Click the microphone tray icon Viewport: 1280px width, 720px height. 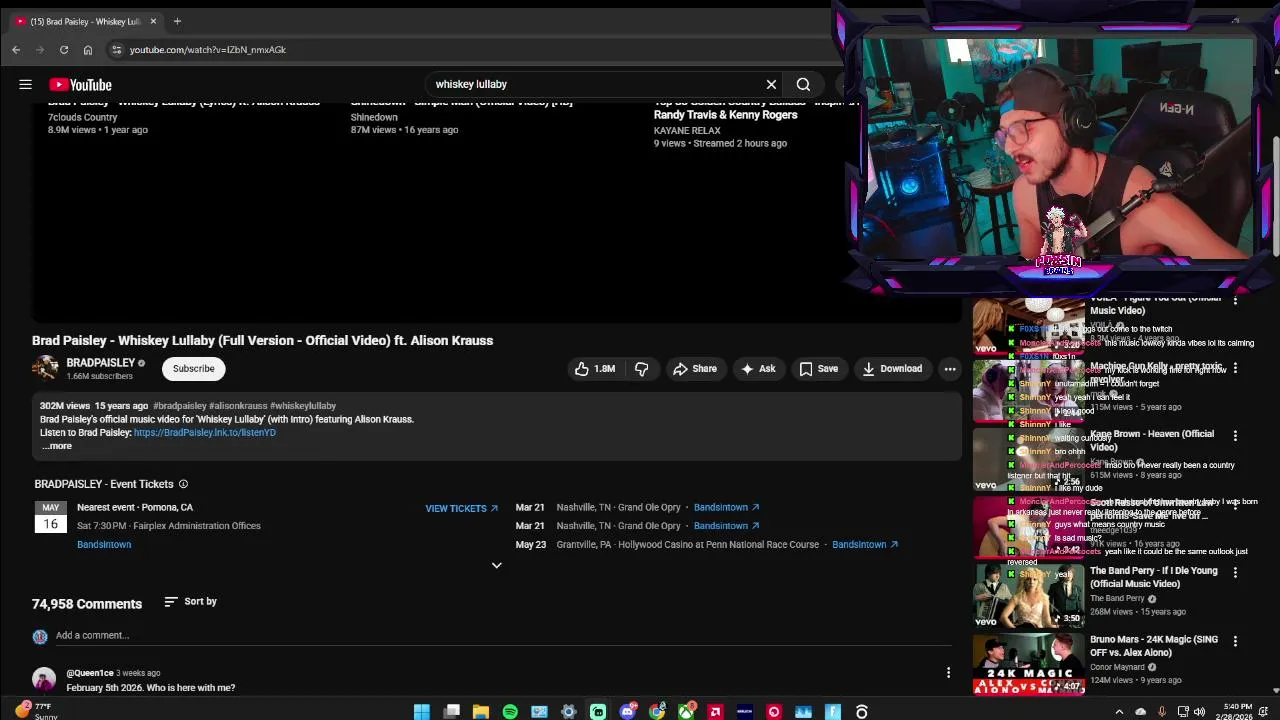[1161, 712]
